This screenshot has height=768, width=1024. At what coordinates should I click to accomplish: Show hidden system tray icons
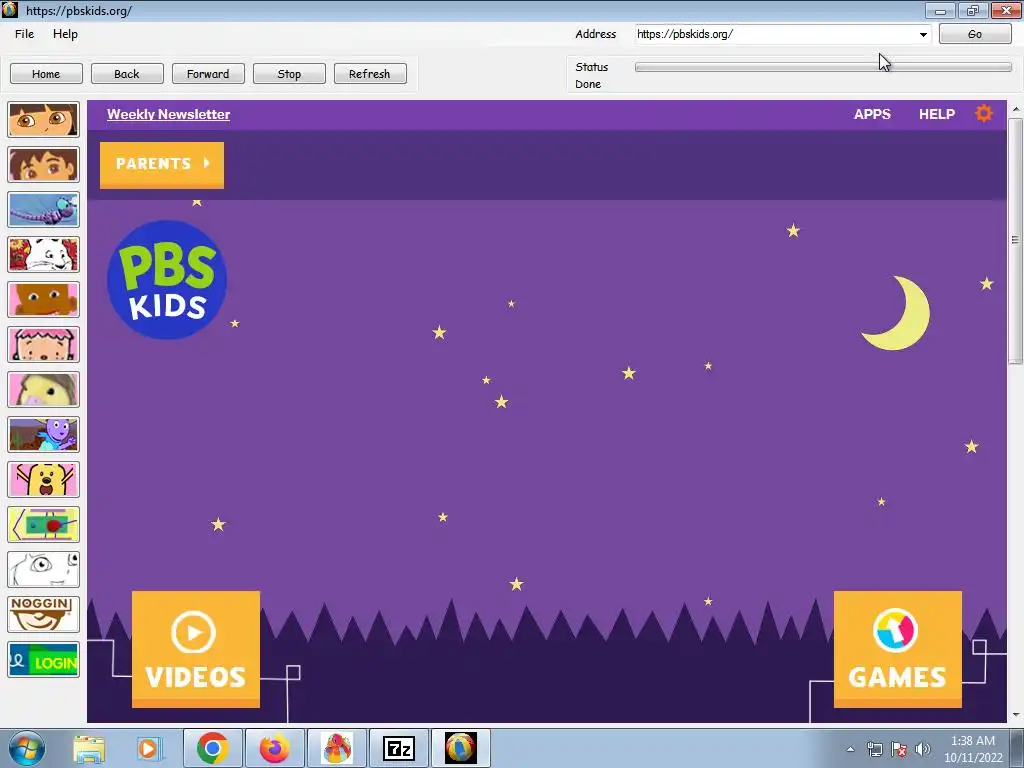[x=850, y=749]
